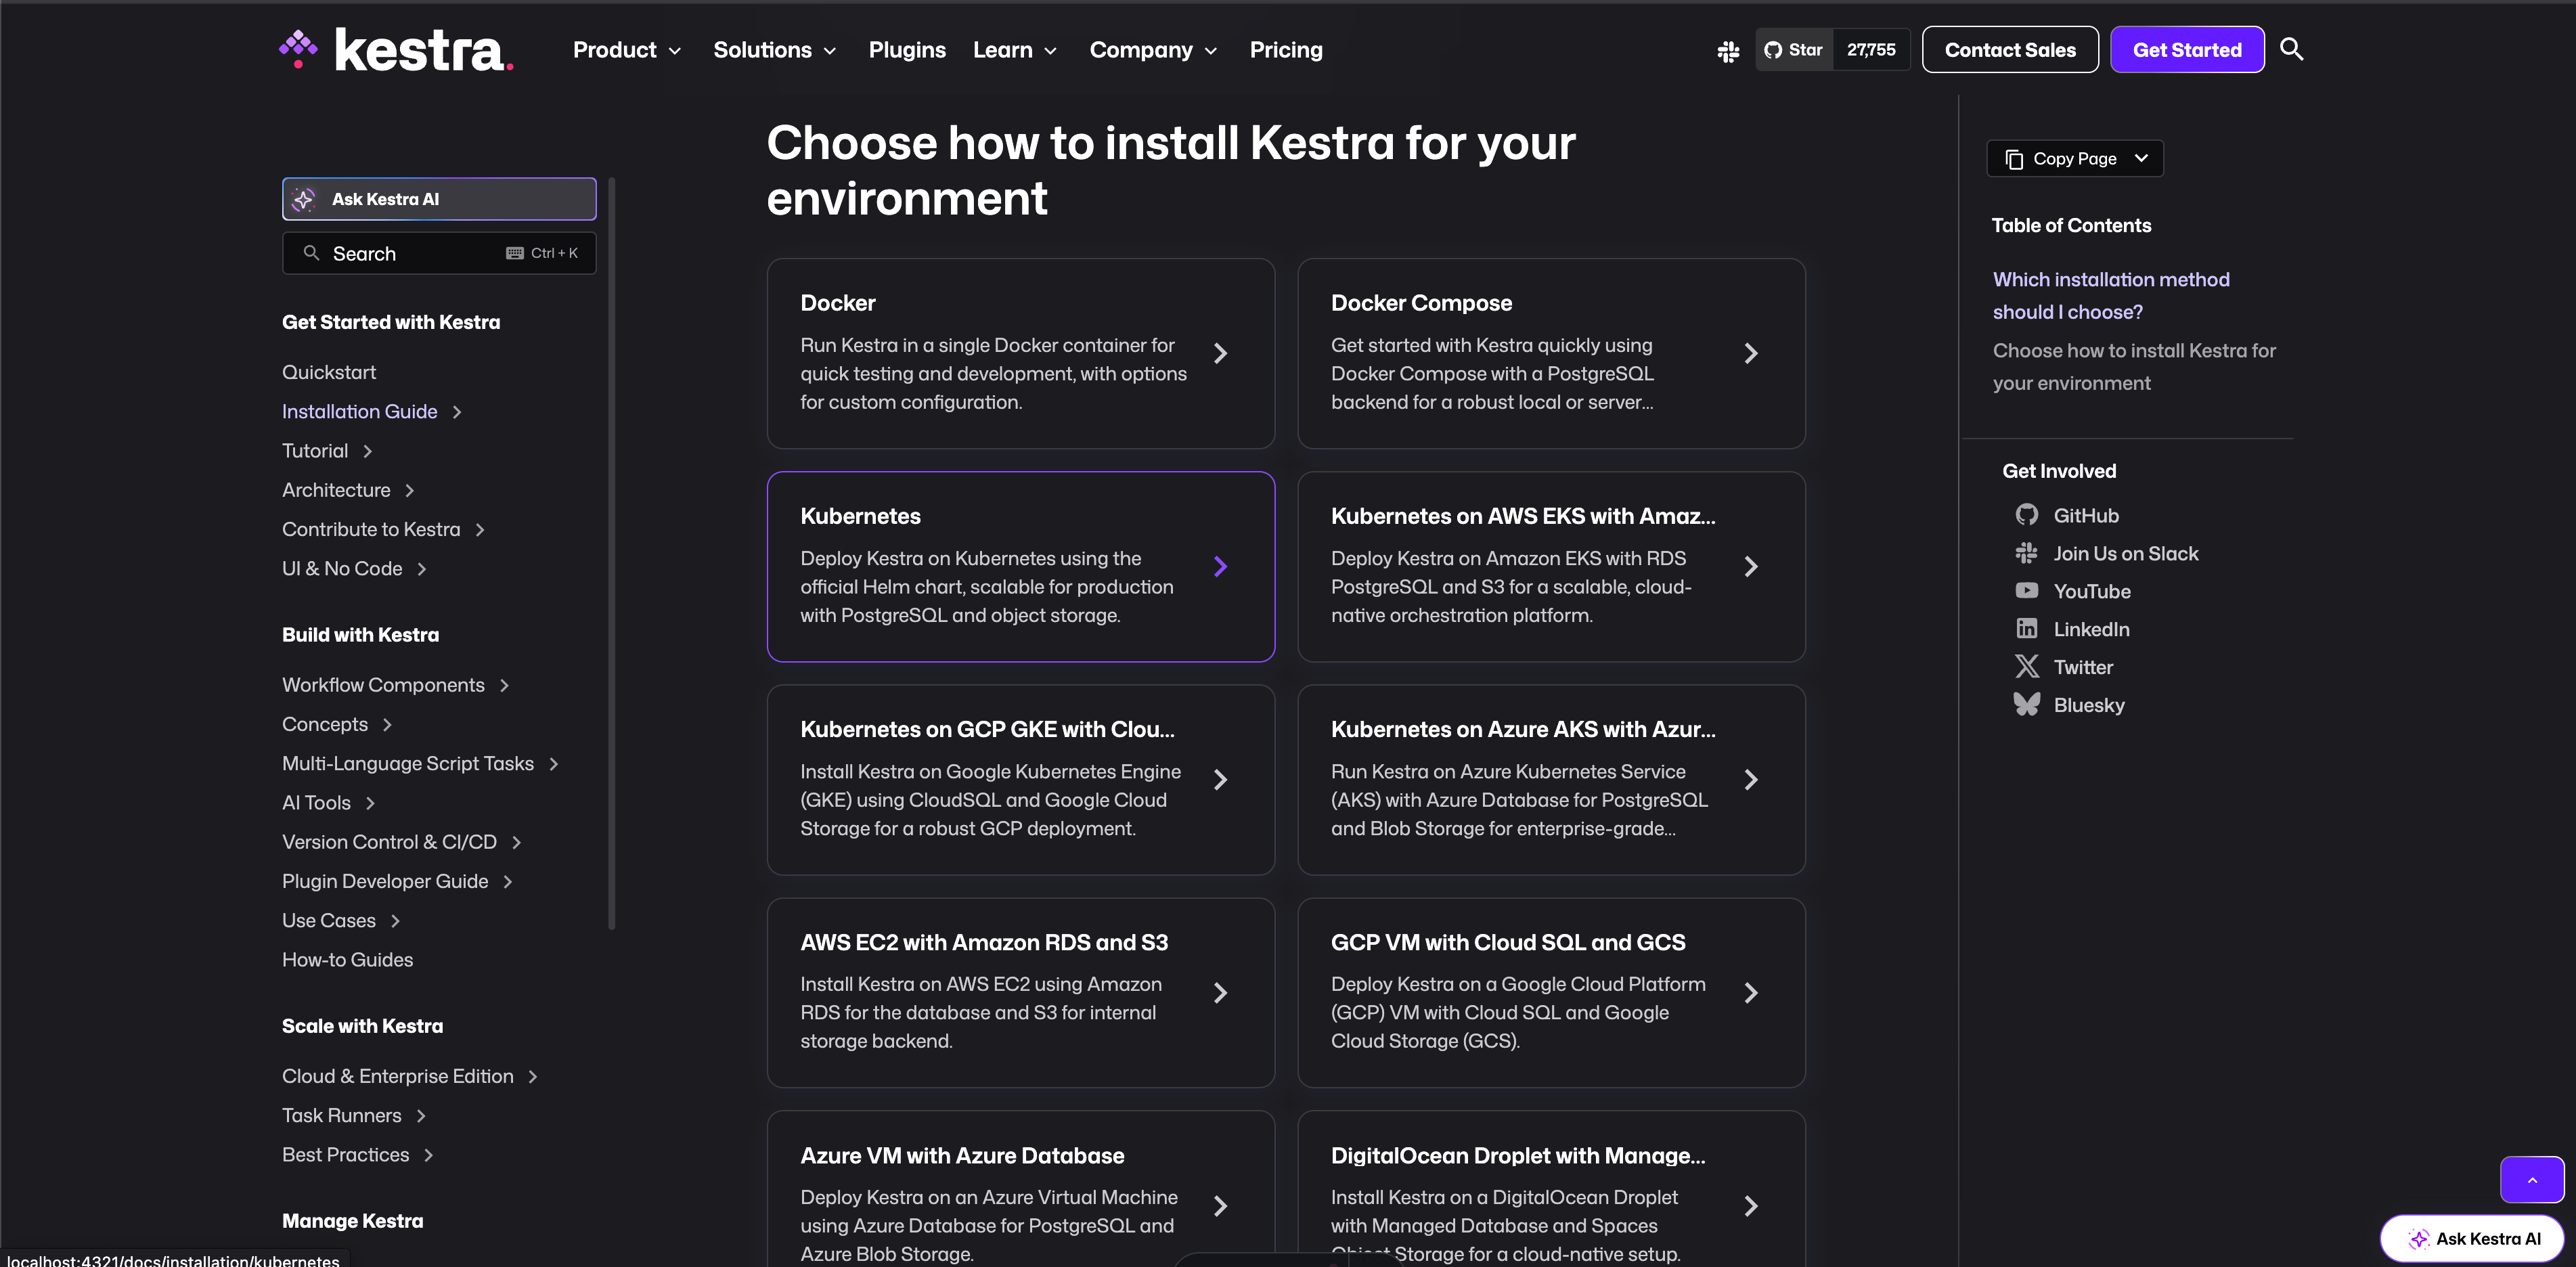Click the arrow on Azure AKS card
The height and width of the screenshot is (1267, 2576).
click(x=1751, y=779)
